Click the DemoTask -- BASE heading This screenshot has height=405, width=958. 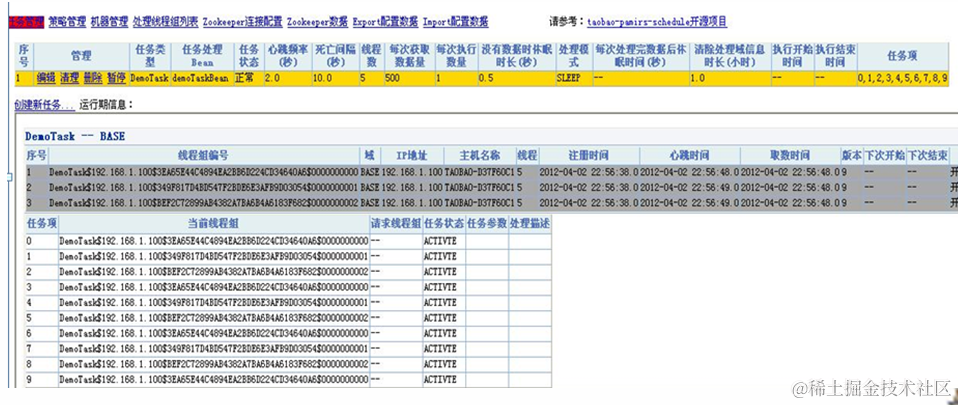coord(75,136)
